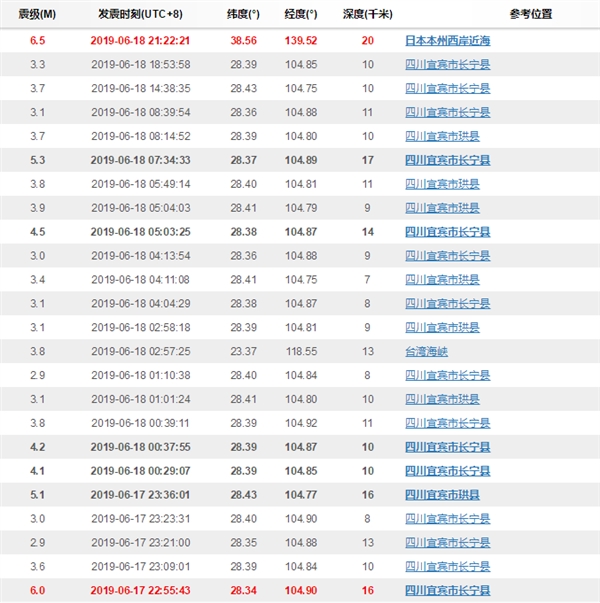Open location link for the 5.3 magnitude quake
Viewport: 600px width, 603px height.
(x=447, y=160)
